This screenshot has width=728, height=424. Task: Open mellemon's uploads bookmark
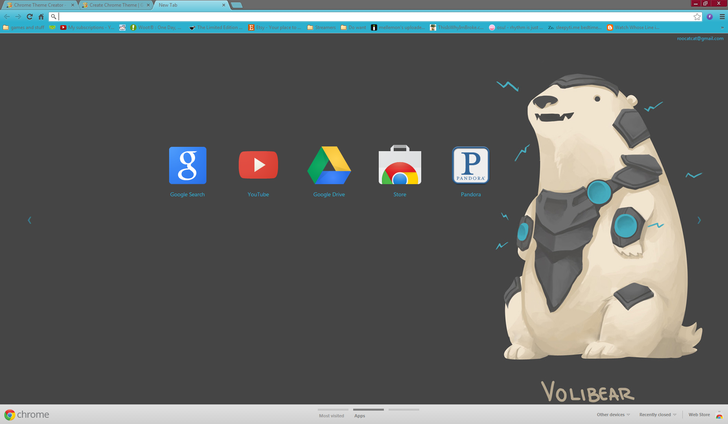(397, 27)
